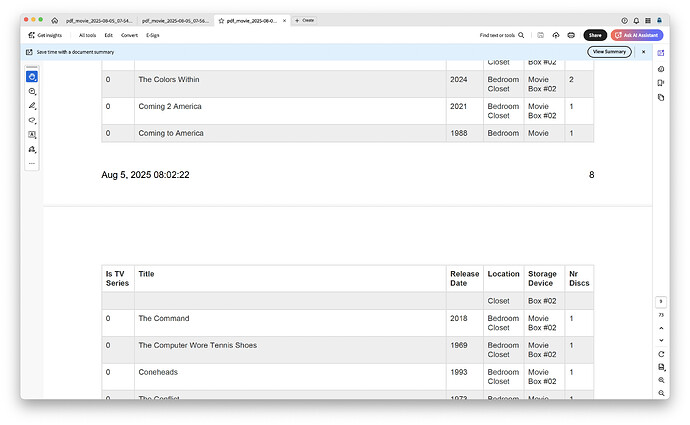Create a new tab
This screenshot has width=690, height=425.
point(305,20)
